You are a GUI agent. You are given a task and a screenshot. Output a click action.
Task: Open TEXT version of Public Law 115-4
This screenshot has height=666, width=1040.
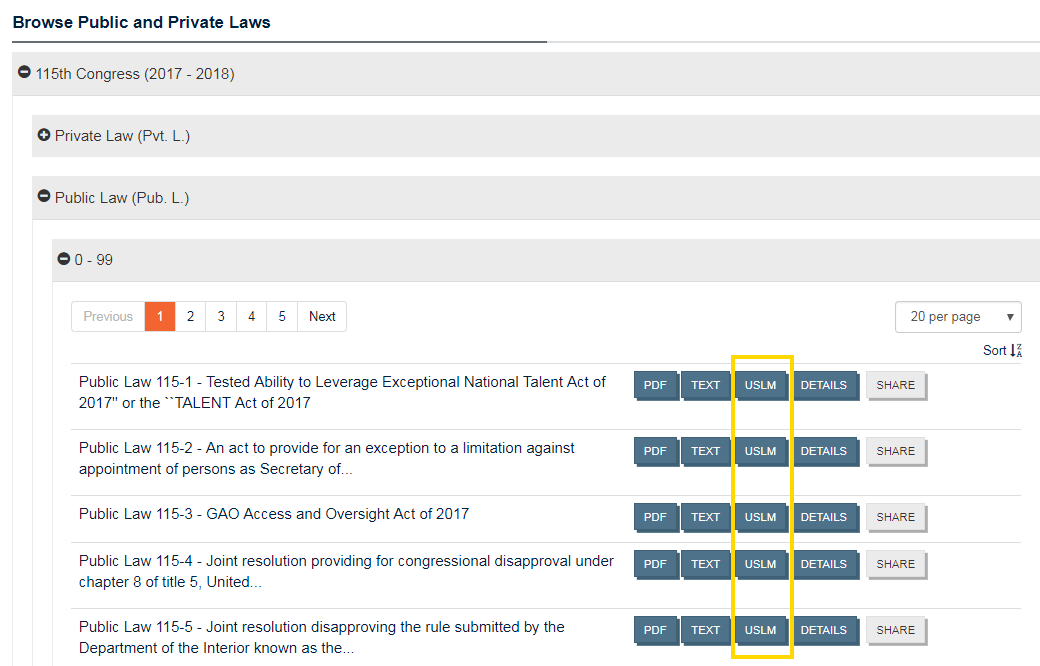tap(705, 564)
